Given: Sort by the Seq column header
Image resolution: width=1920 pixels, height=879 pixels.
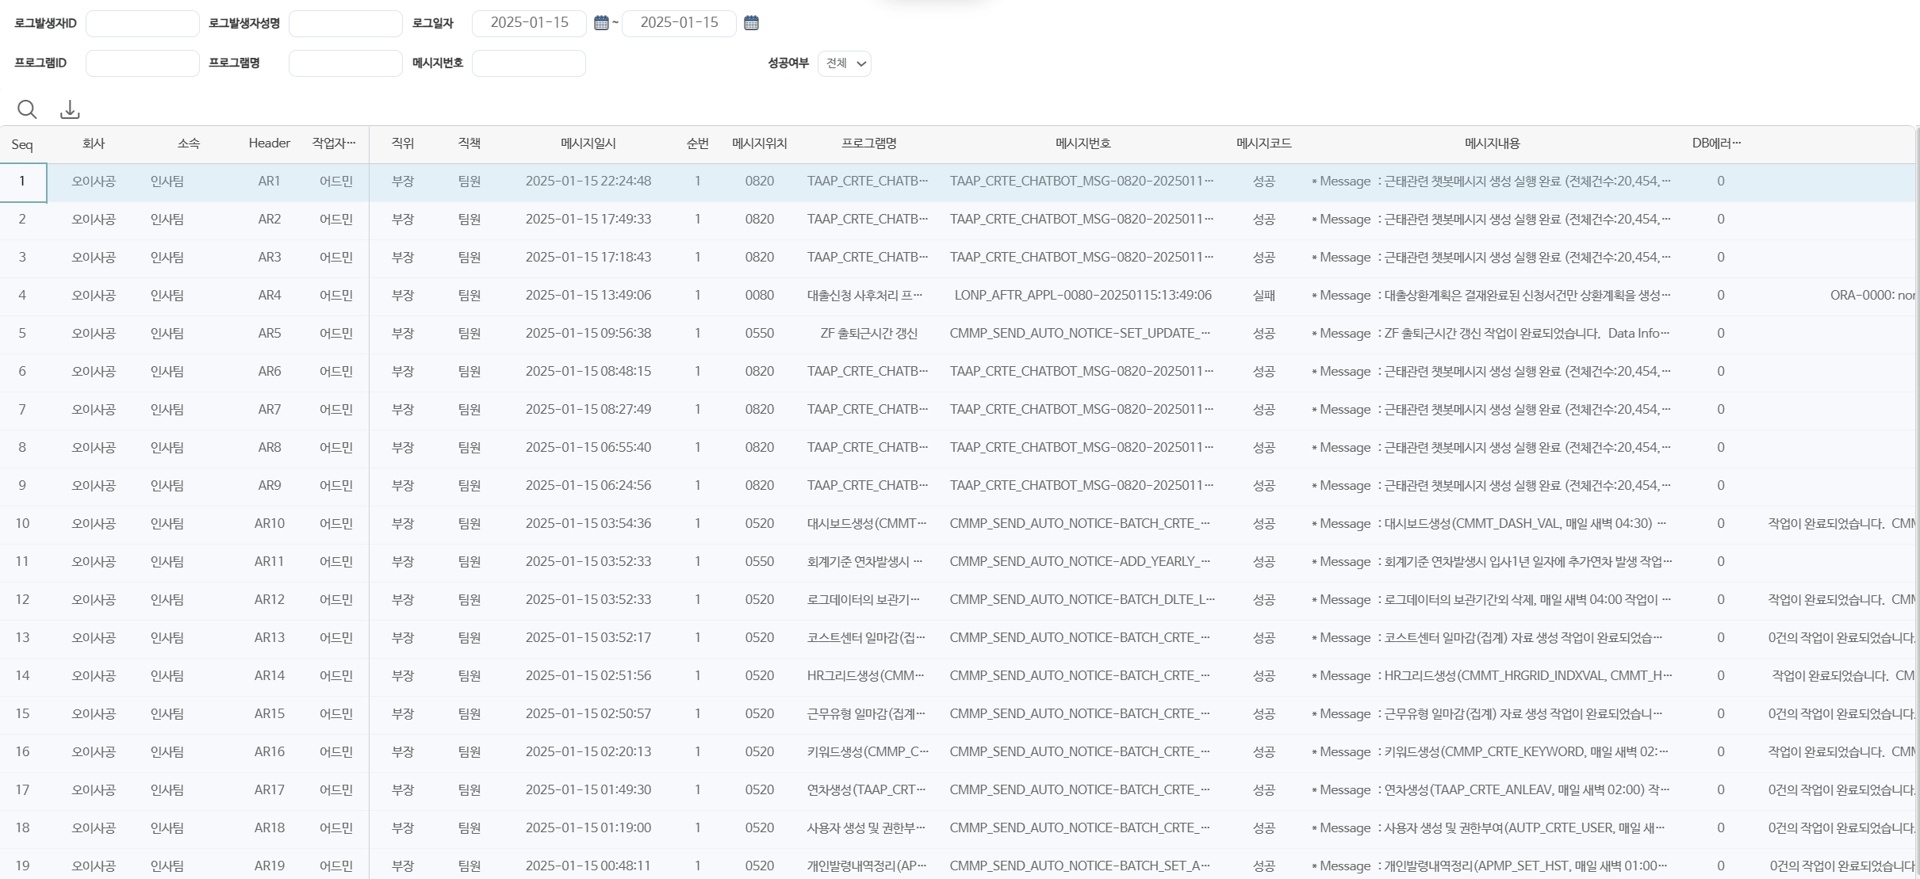Looking at the screenshot, I should click(x=22, y=144).
